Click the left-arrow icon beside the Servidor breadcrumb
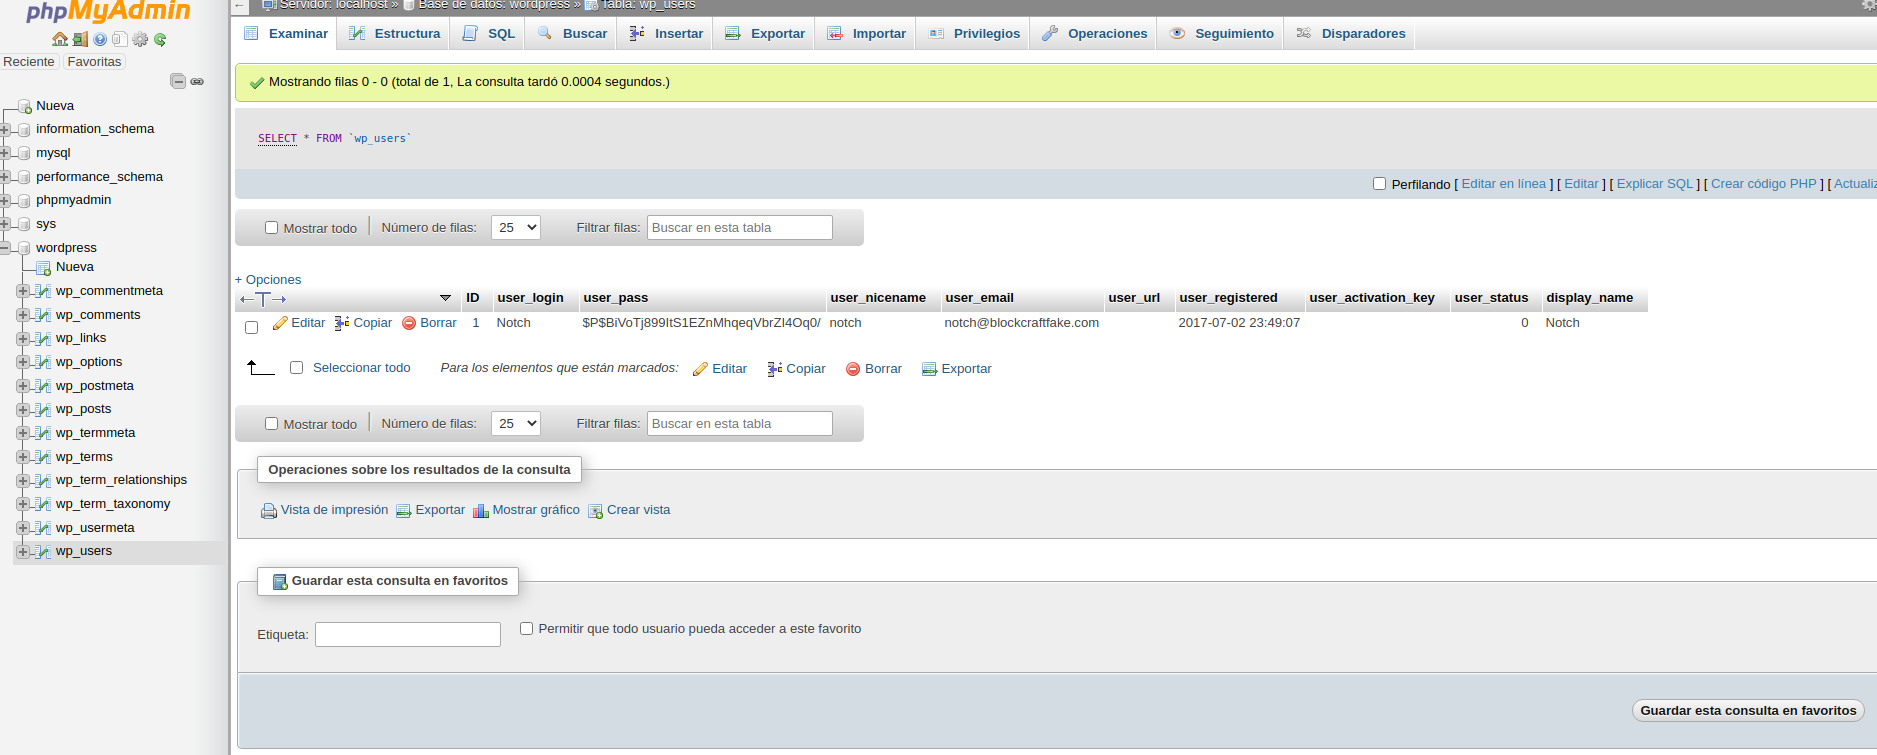 tap(240, 6)
